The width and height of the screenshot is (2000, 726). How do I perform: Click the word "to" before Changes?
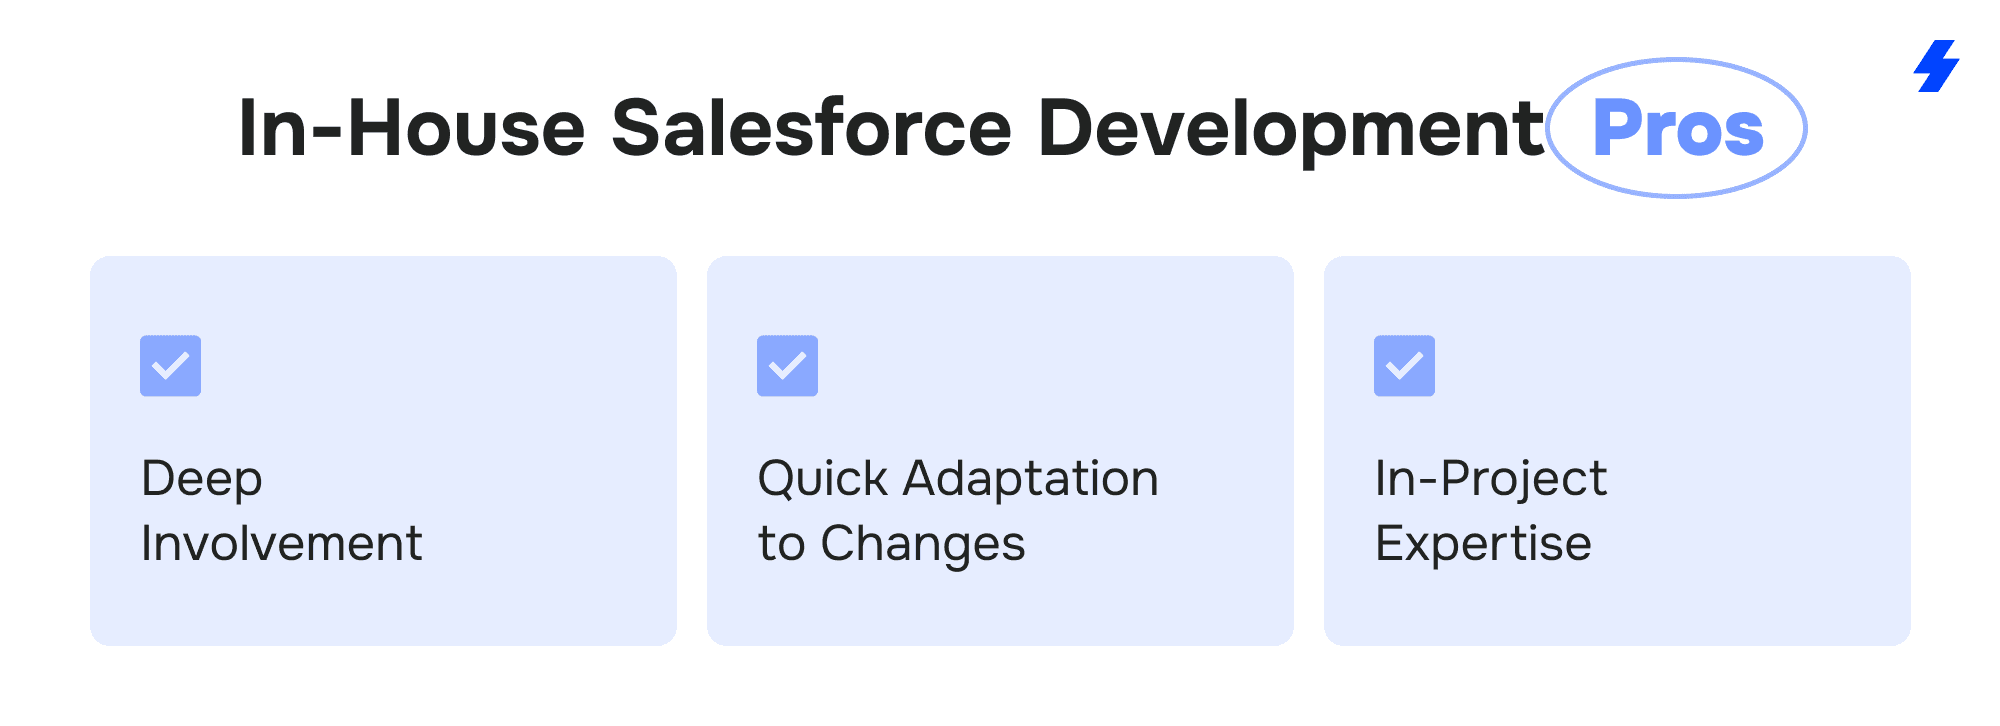point(781,545)
